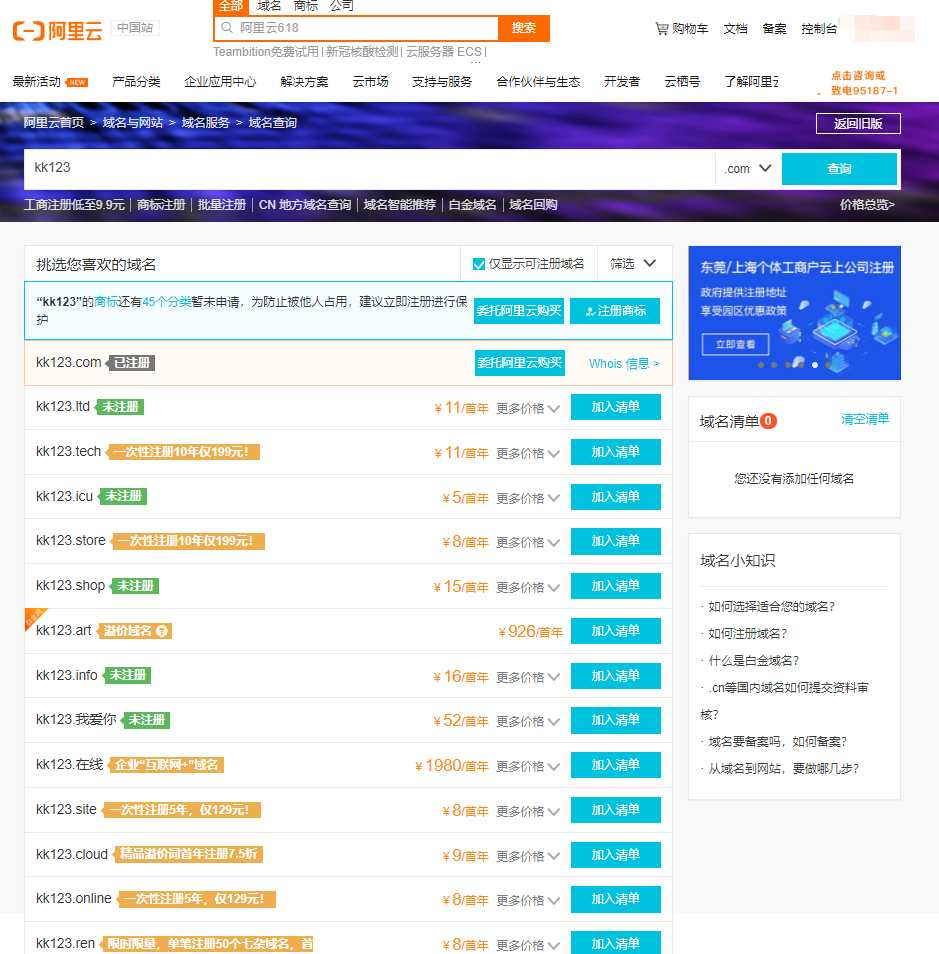Open 如何注册域名? help link
939x954 pixels.
pos(747,634)
